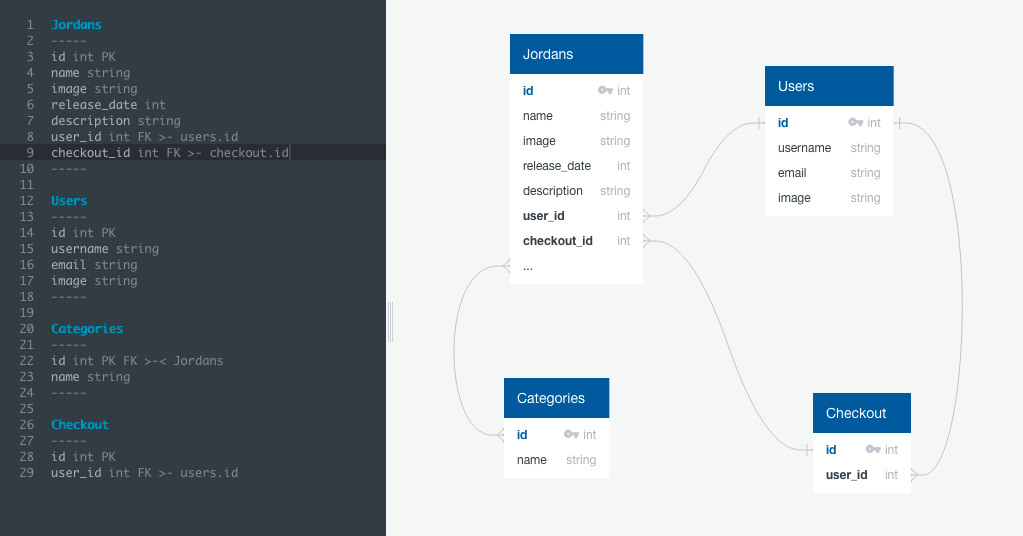This screenshot has width=1023, height=536.
Task: Click the '...' row in Jordans table
Action: [576, 266]
